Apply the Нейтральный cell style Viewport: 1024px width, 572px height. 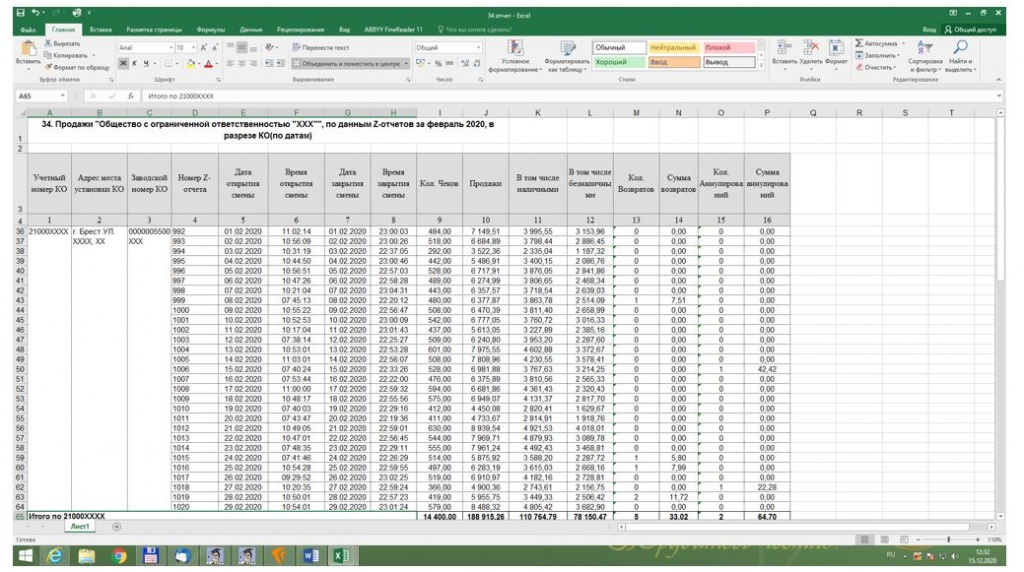coord(674,48)
